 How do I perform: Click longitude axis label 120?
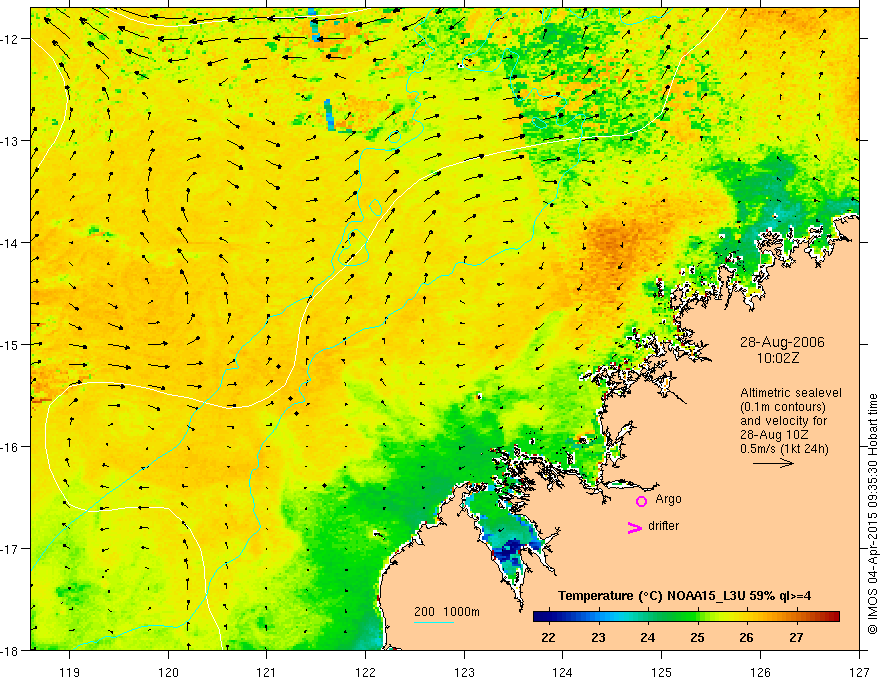(168, 672)
